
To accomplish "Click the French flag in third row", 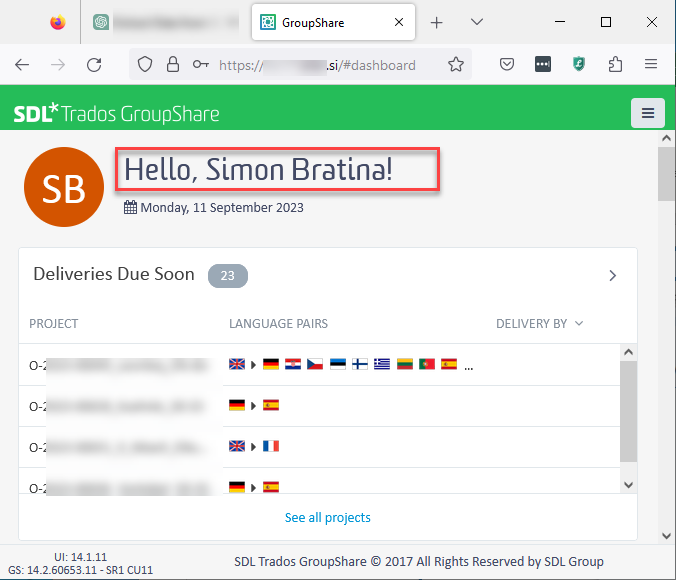I will 271,446.
